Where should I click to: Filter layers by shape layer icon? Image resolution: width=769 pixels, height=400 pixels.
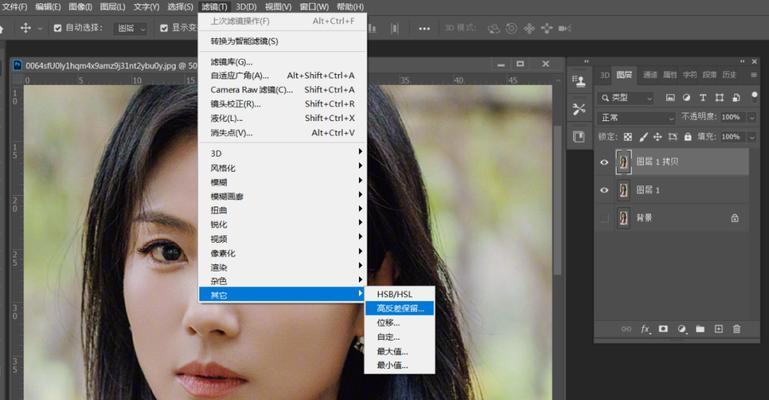point(719,98)
